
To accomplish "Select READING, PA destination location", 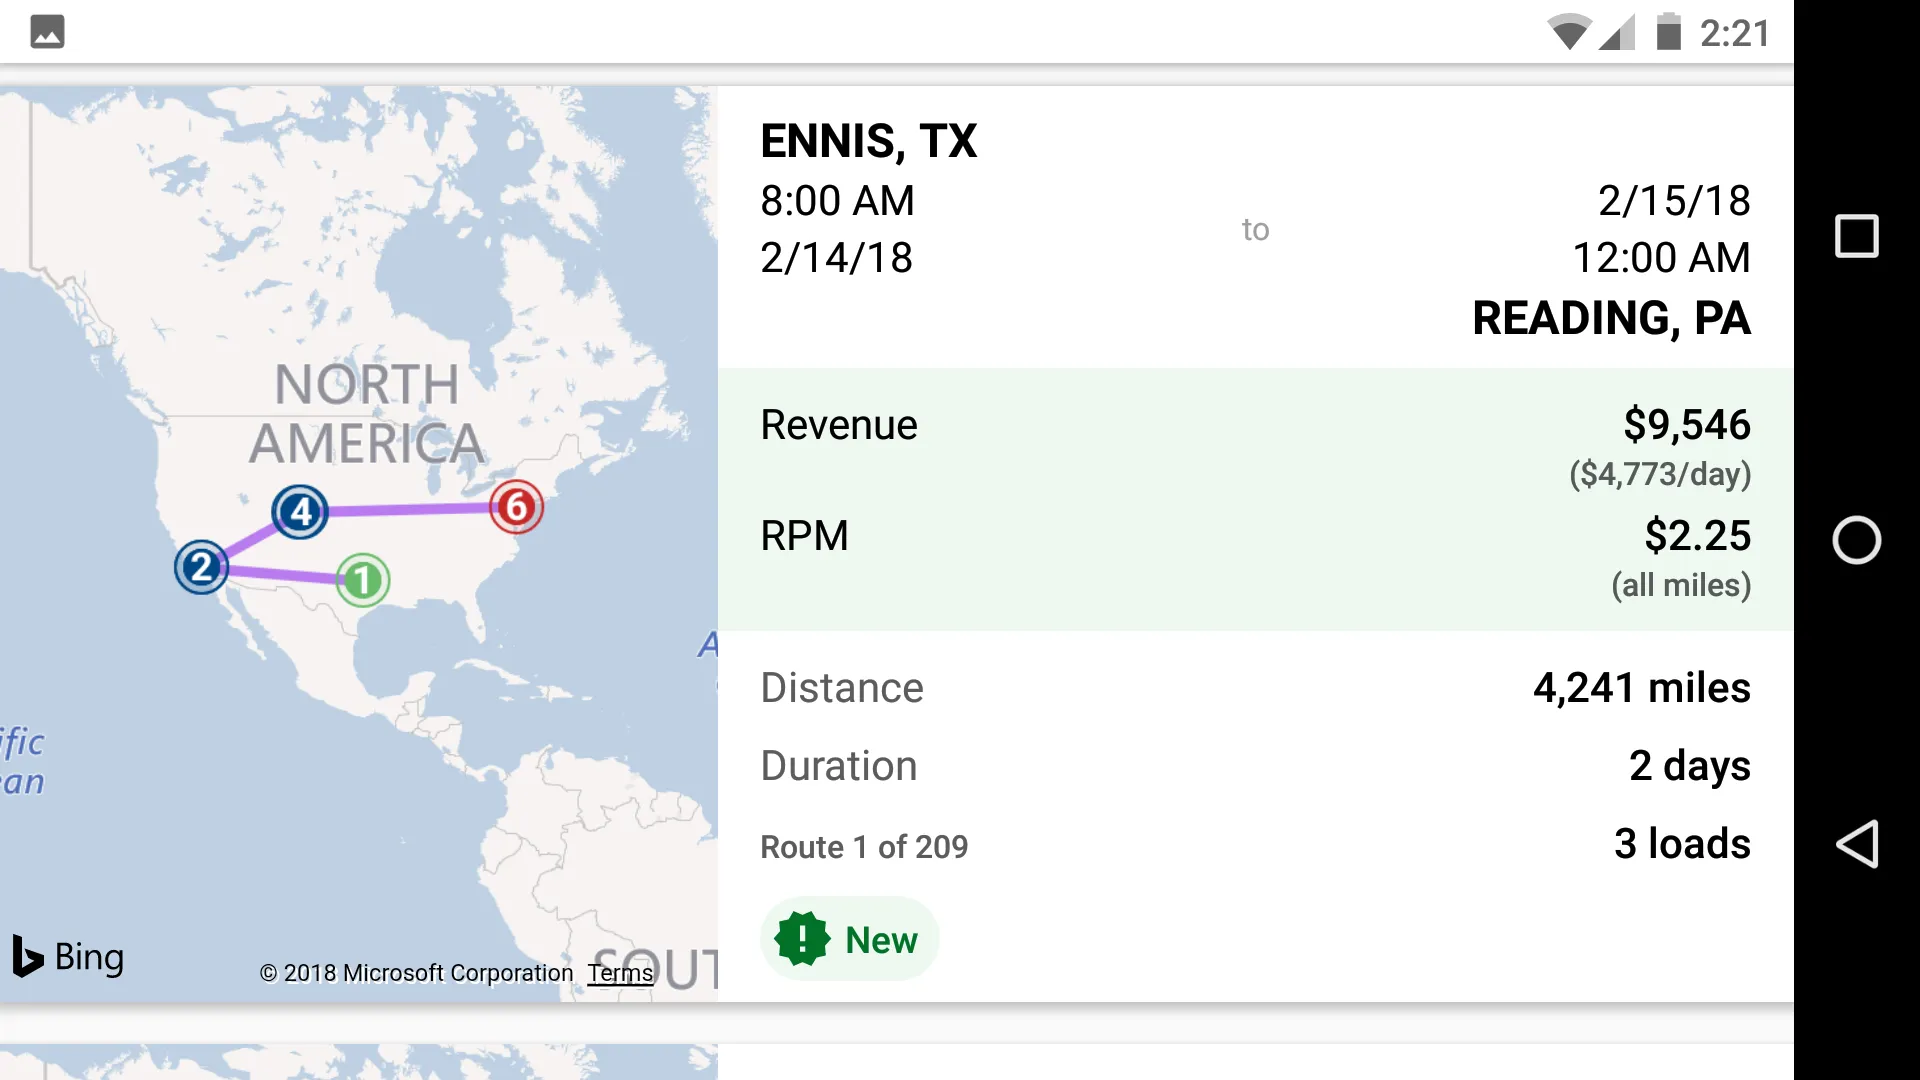I will pyautogui.click(x=1611, y=318).
